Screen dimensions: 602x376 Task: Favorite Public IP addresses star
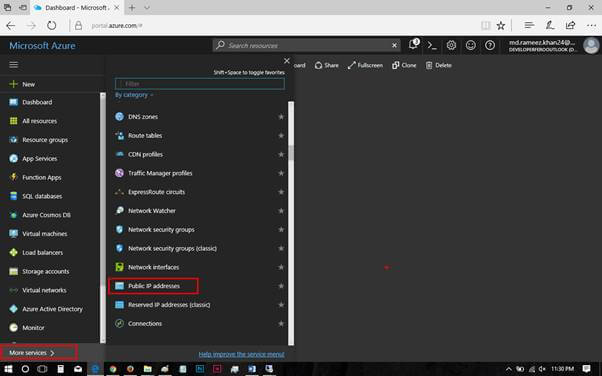(281, 286)
